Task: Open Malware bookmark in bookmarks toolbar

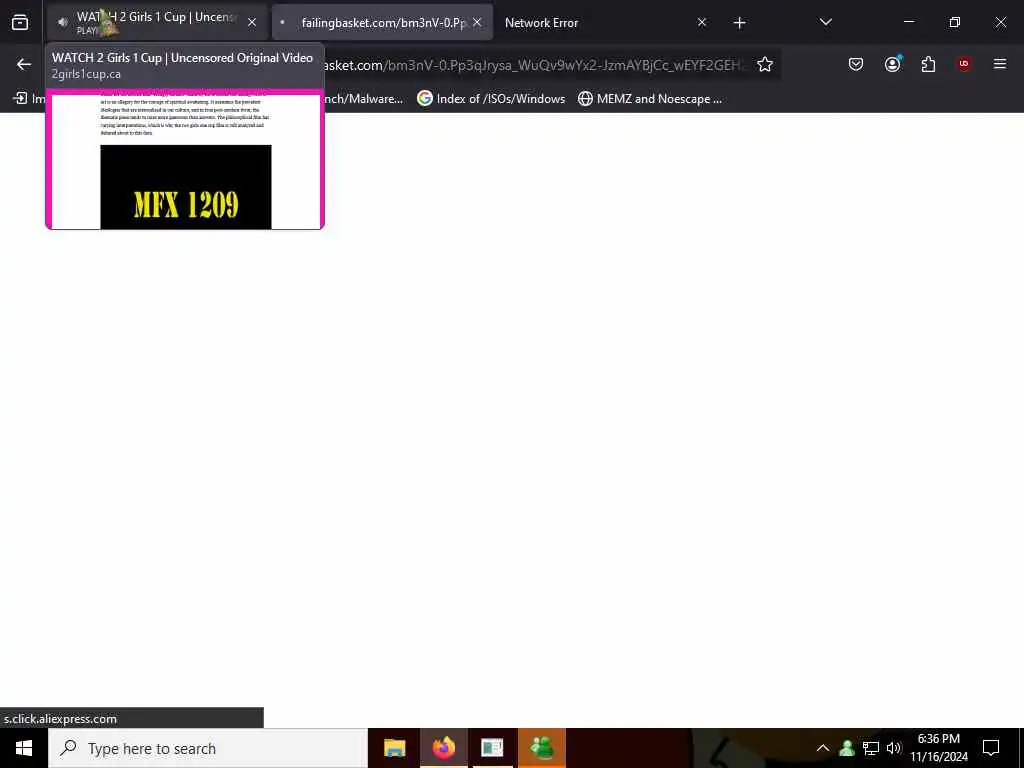Action: click(363, 99)
